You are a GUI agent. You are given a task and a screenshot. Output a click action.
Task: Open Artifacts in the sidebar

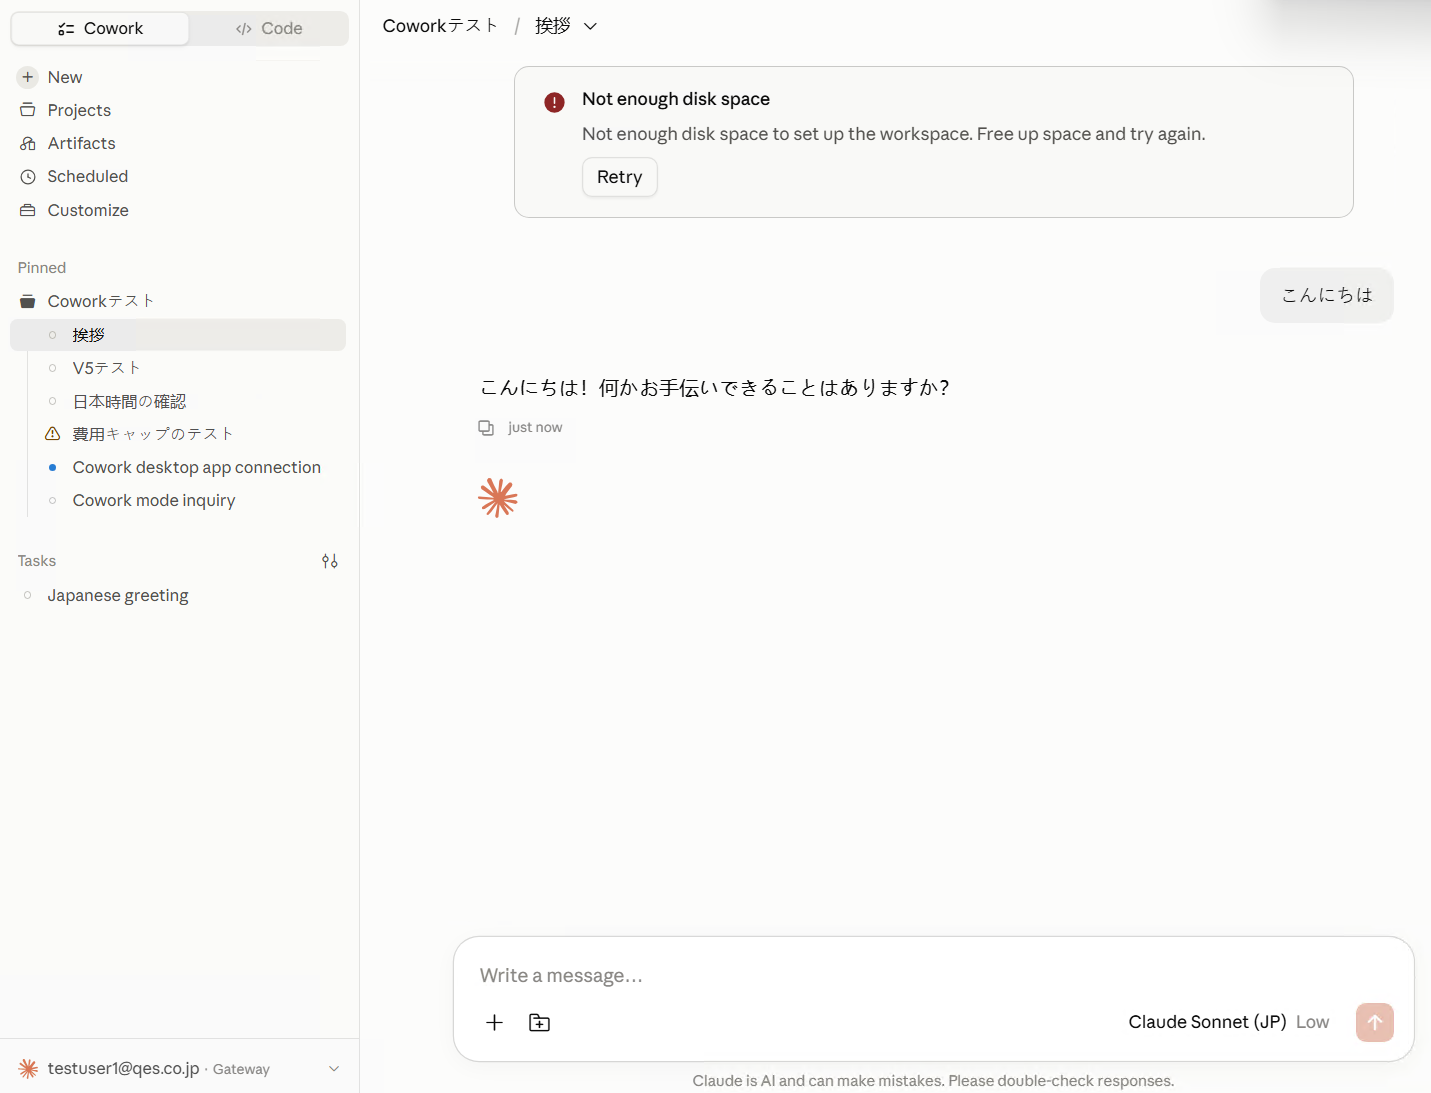(x=81, y=143)
